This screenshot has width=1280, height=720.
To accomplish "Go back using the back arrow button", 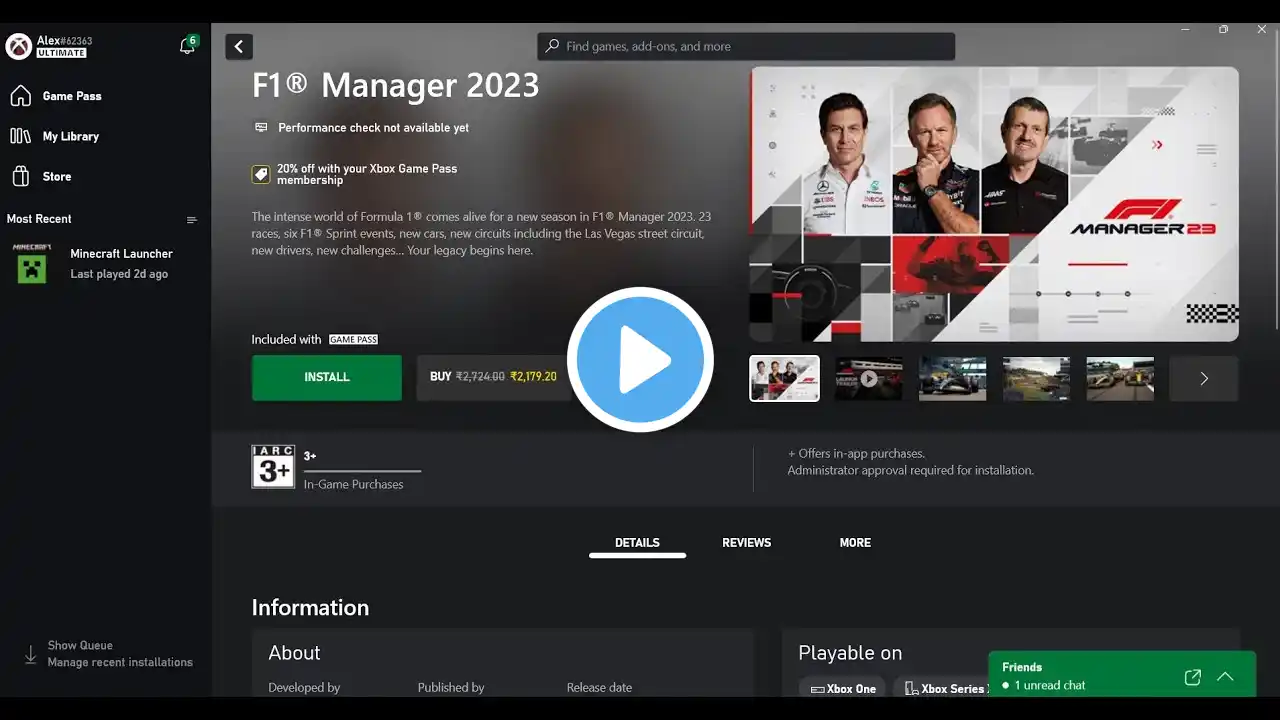I will [239, 47].
